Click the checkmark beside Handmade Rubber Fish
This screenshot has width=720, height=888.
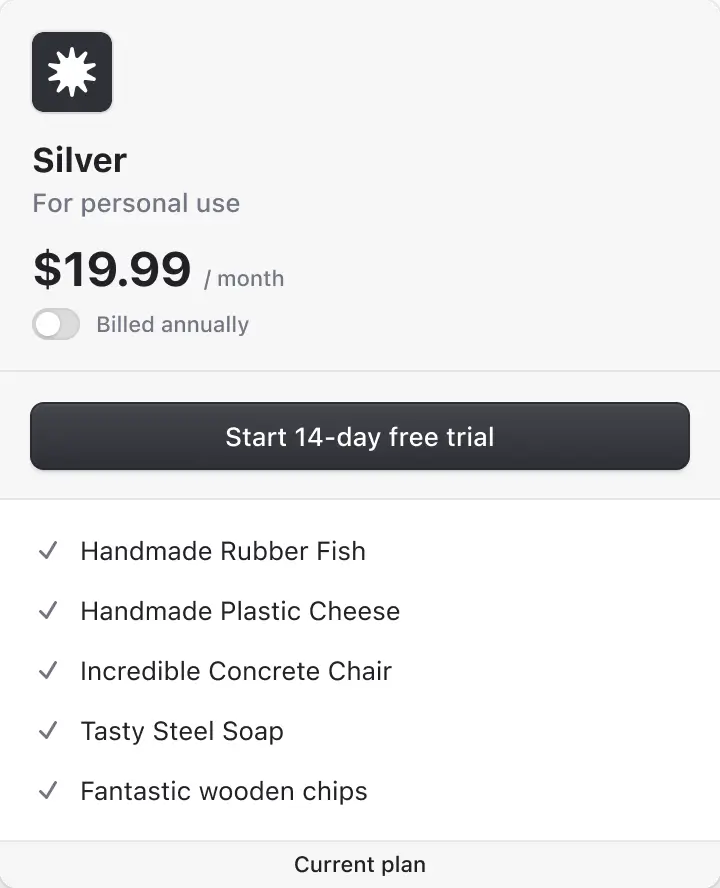point(47,551)
